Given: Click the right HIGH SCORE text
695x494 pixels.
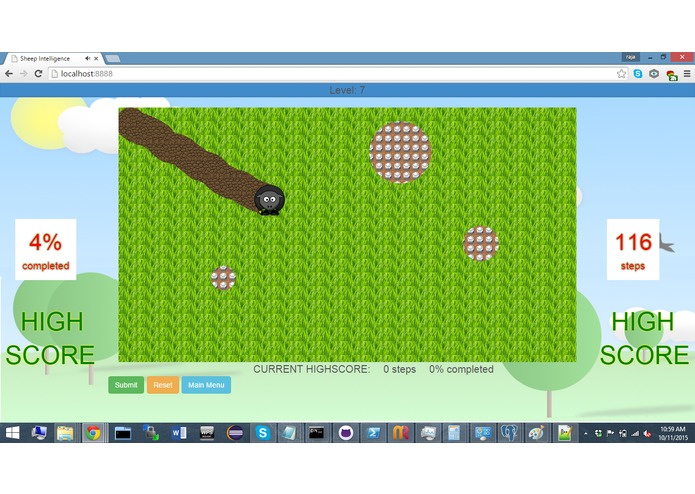Looking at the screenshot, I should point(644,338).
